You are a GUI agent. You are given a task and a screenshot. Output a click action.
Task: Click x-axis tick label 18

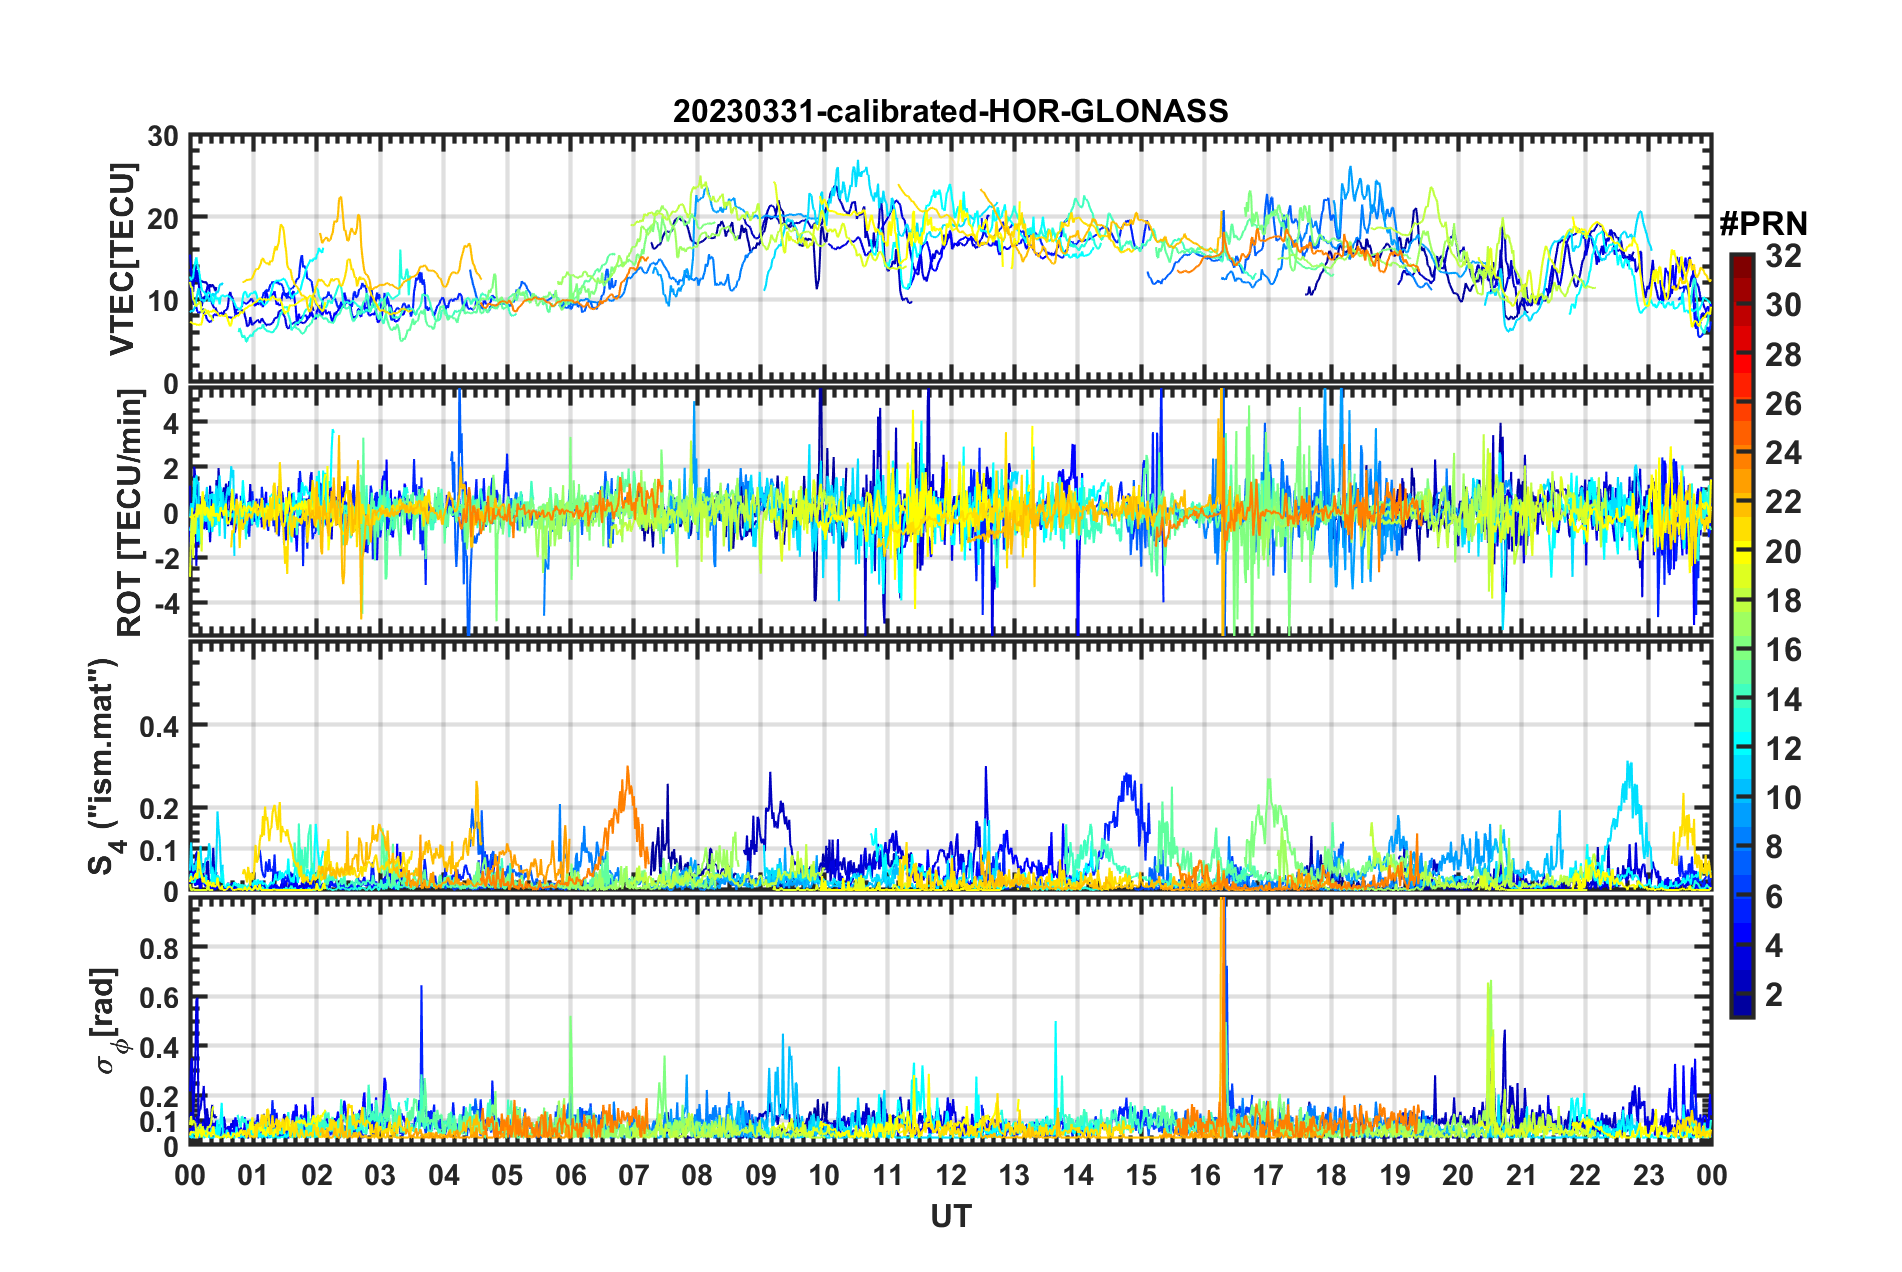1331,1174
